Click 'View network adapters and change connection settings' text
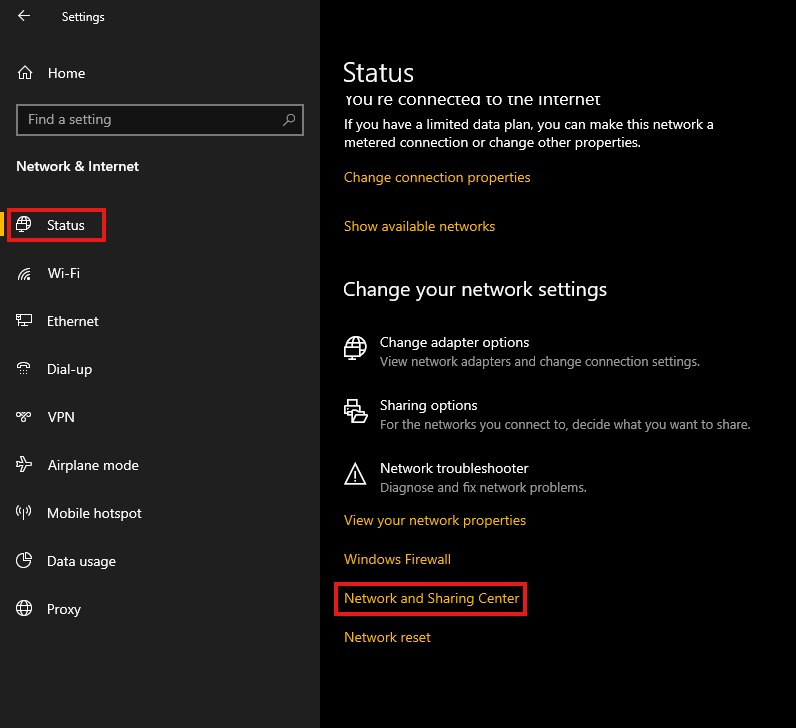This screenshot has height=728, width=796. pyautogui.click(x=540, y=362)
